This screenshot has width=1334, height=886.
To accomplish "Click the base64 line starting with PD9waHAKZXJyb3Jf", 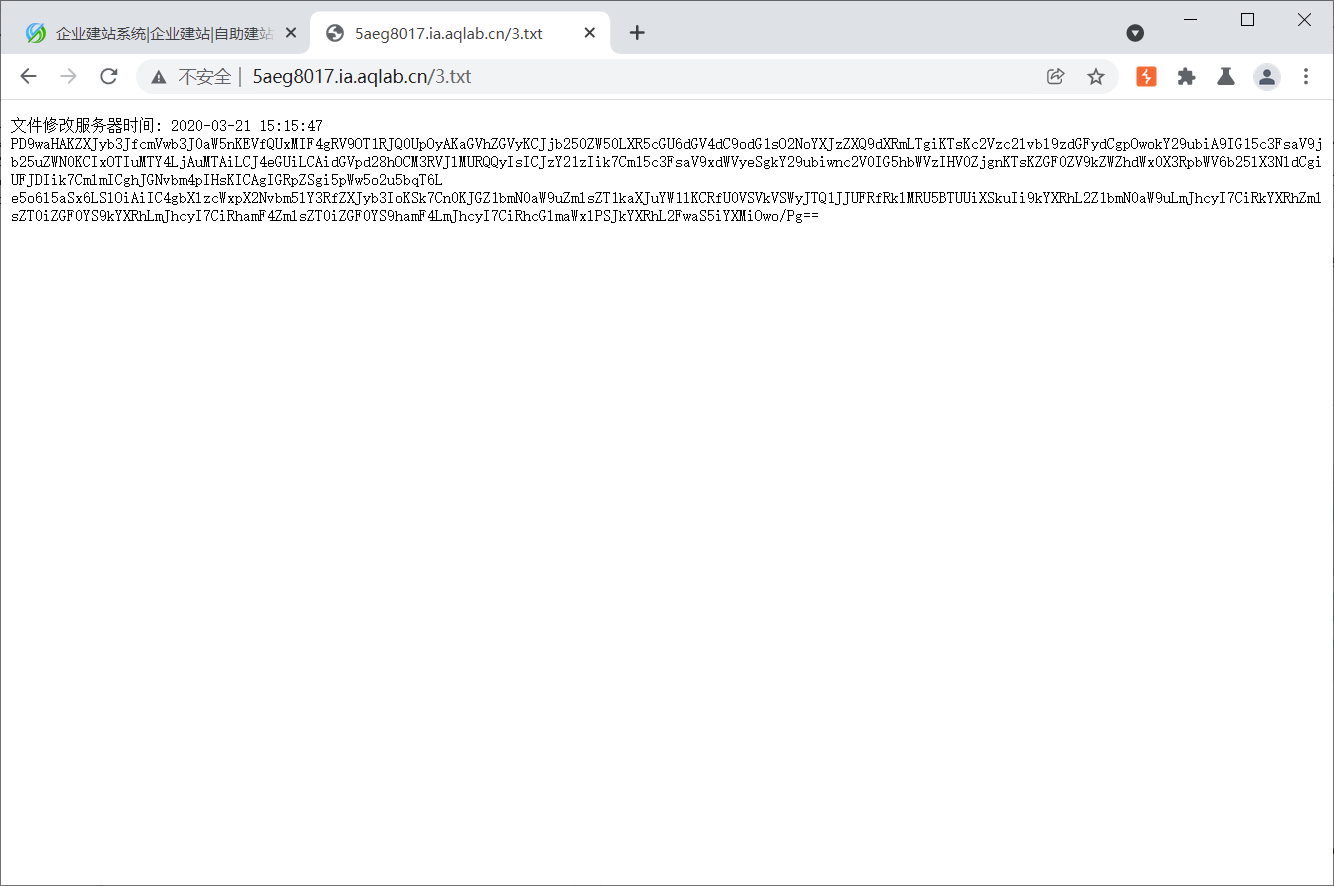I will tap(666, 144).
